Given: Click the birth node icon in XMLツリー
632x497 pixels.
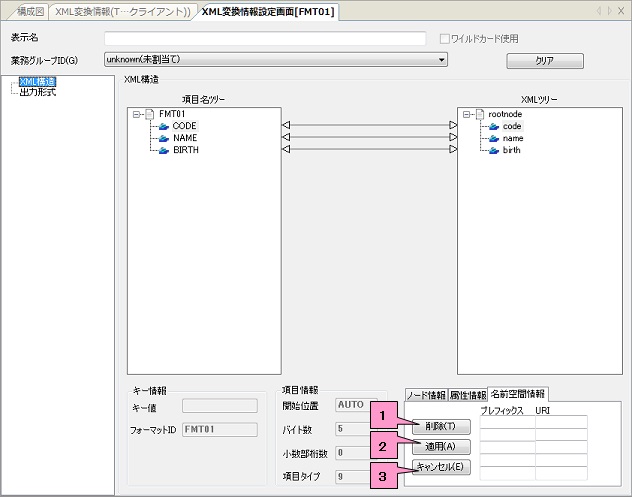Looking at the screenshot, I should (494, 150).
